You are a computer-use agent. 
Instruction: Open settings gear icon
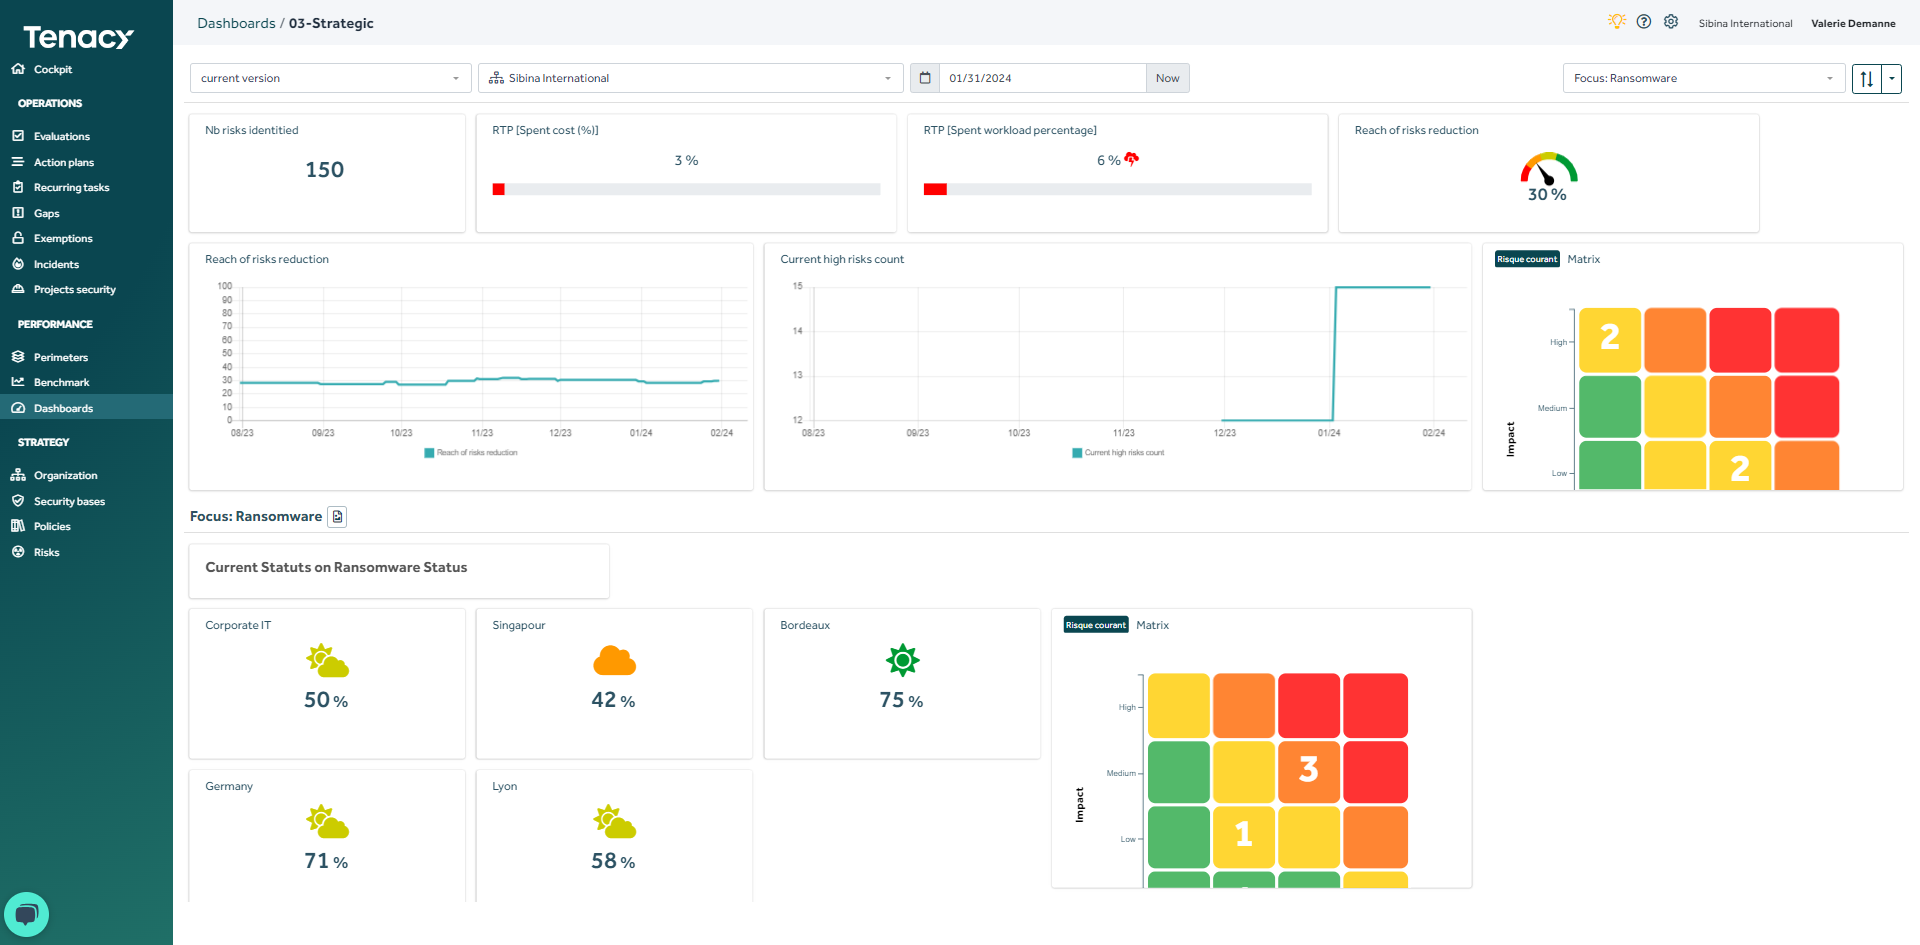1671,21
